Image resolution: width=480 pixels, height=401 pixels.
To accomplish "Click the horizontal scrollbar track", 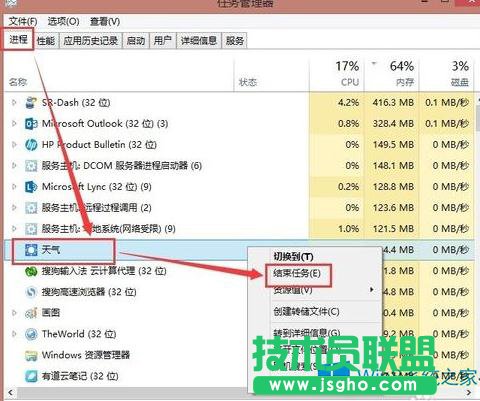I will click(133, 392).
